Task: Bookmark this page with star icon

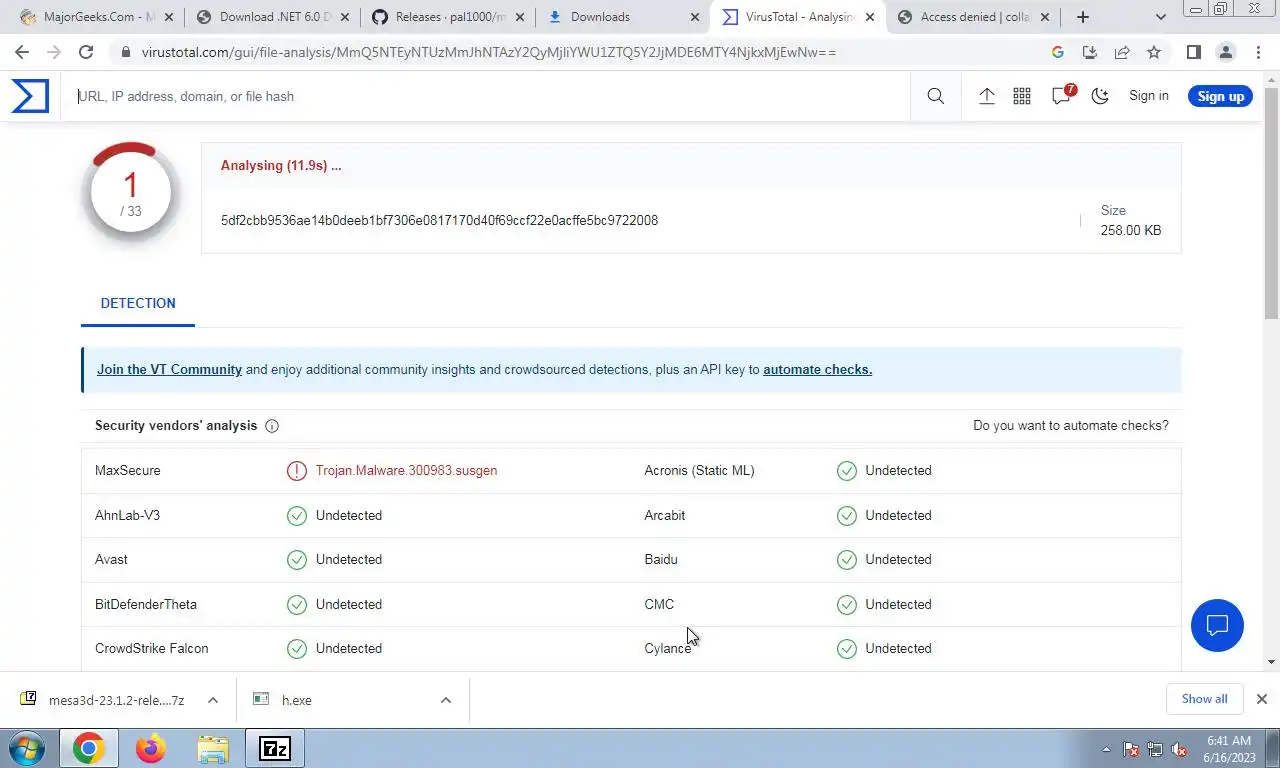Action: point(1154,52)
